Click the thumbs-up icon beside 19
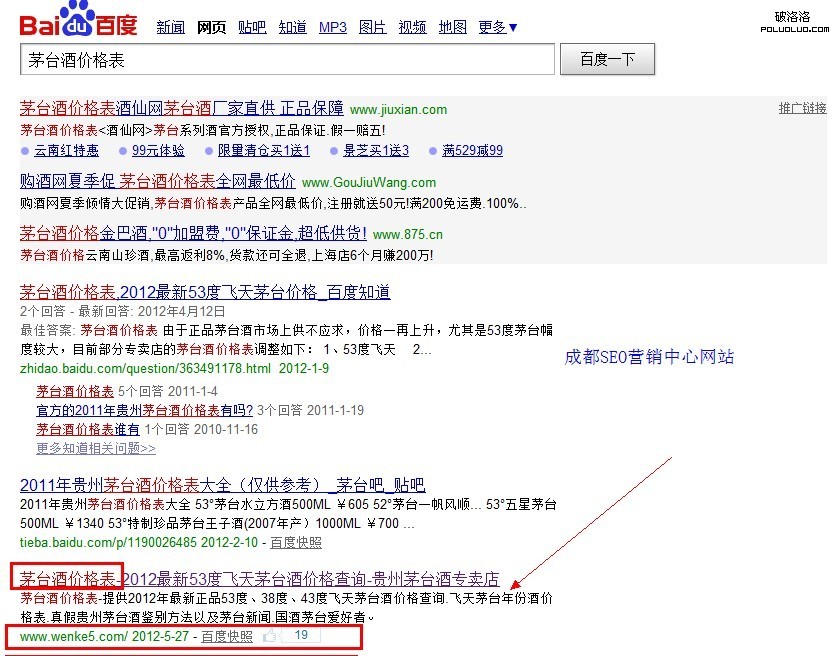The image size is (840, 656). coord(270,635)
